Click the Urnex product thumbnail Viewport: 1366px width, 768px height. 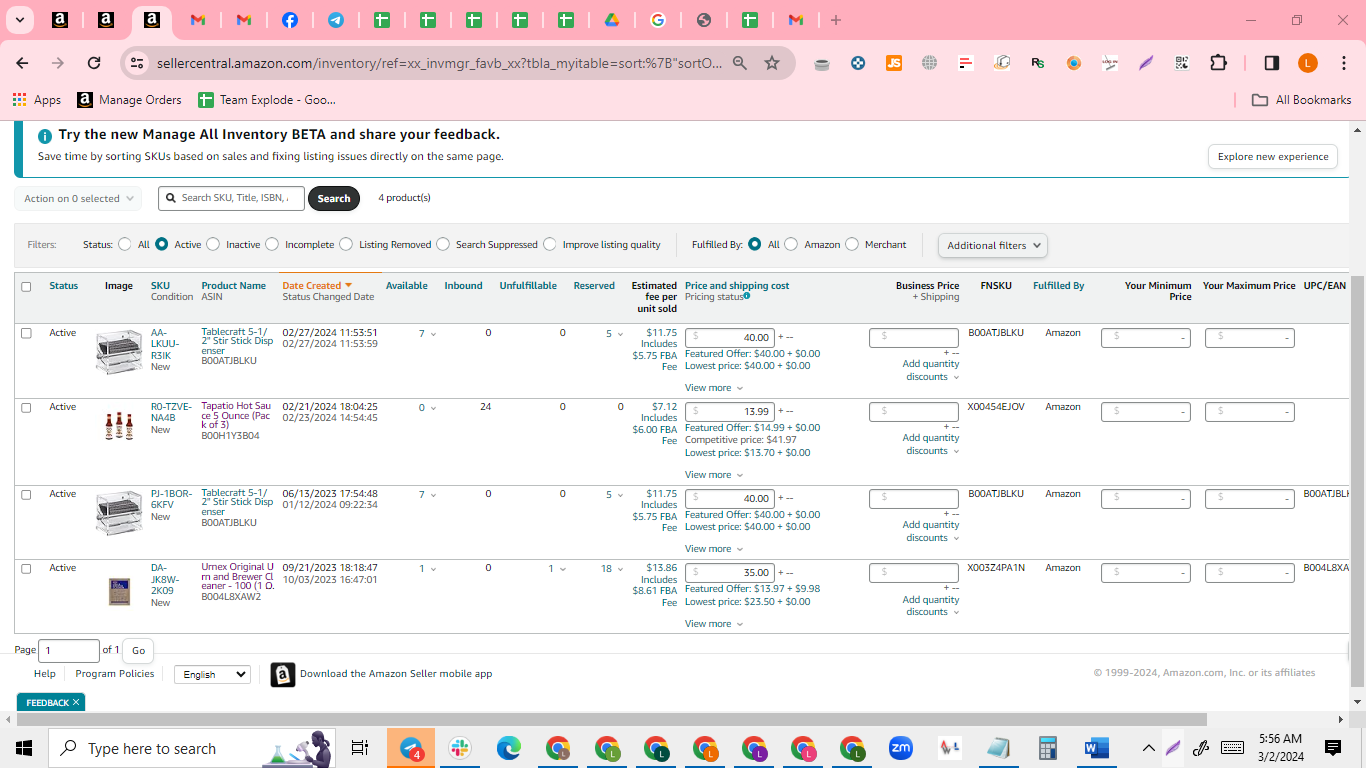[x=119, y=592]
